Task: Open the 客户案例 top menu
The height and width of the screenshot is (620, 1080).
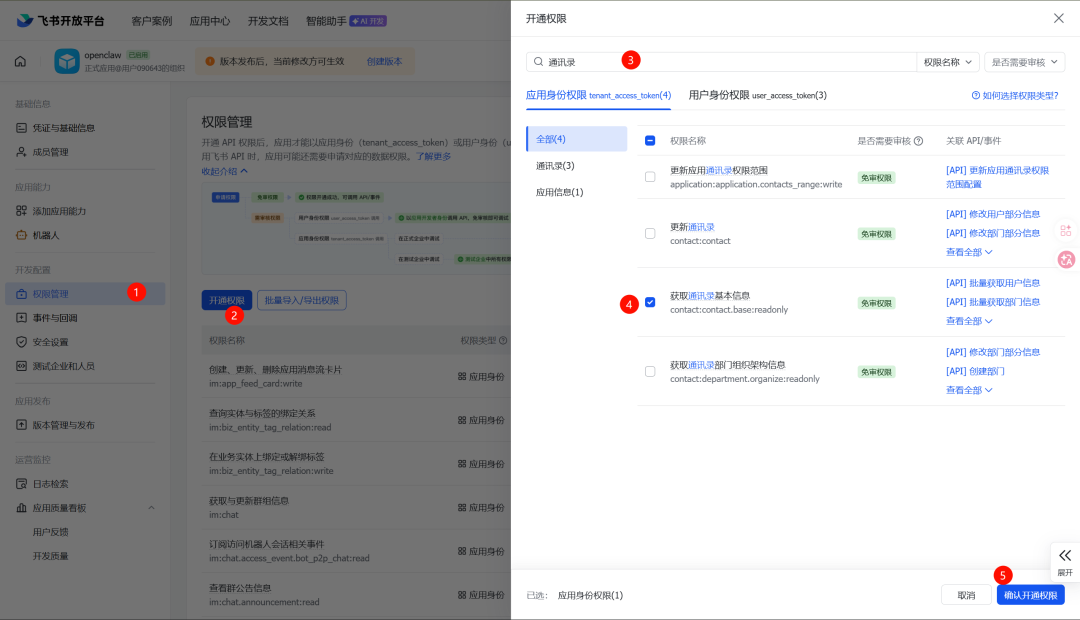Action: 152,21
